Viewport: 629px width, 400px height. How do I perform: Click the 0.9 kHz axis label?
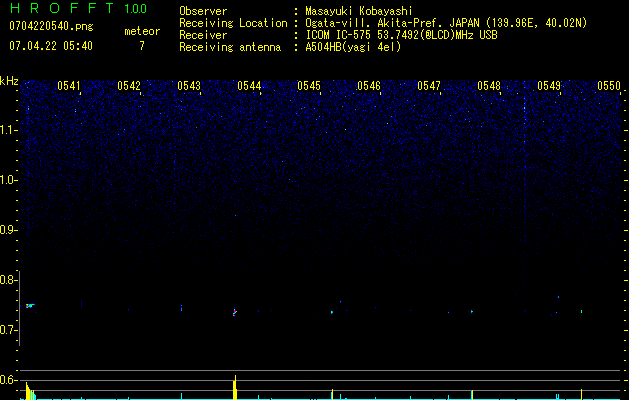pos(9,230)
